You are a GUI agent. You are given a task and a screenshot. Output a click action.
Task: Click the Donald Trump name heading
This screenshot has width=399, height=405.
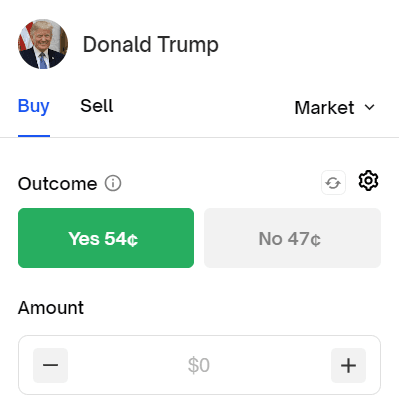(x=151, y=44)
